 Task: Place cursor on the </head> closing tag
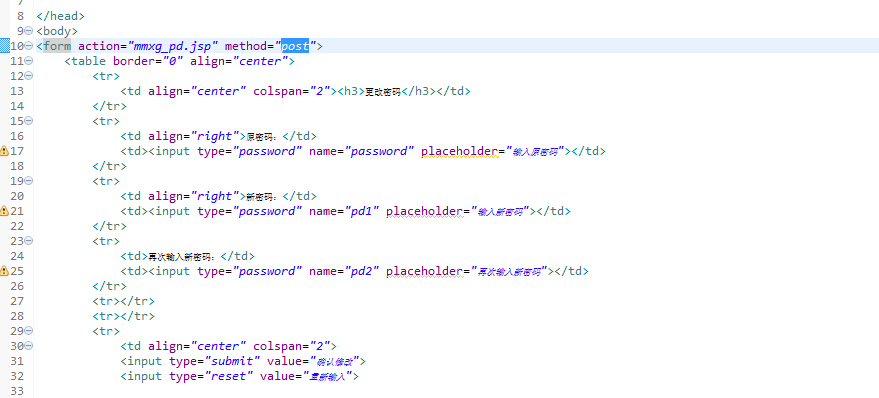(x=60, y=16)
